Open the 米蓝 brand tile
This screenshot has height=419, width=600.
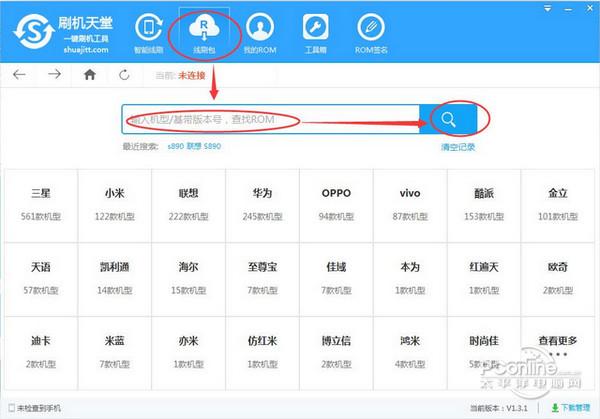pyautogui.click(x=115, y=353)
